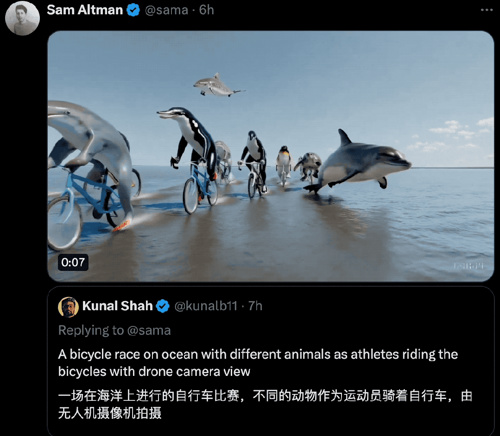Play the animal bicycle race video

271,156
